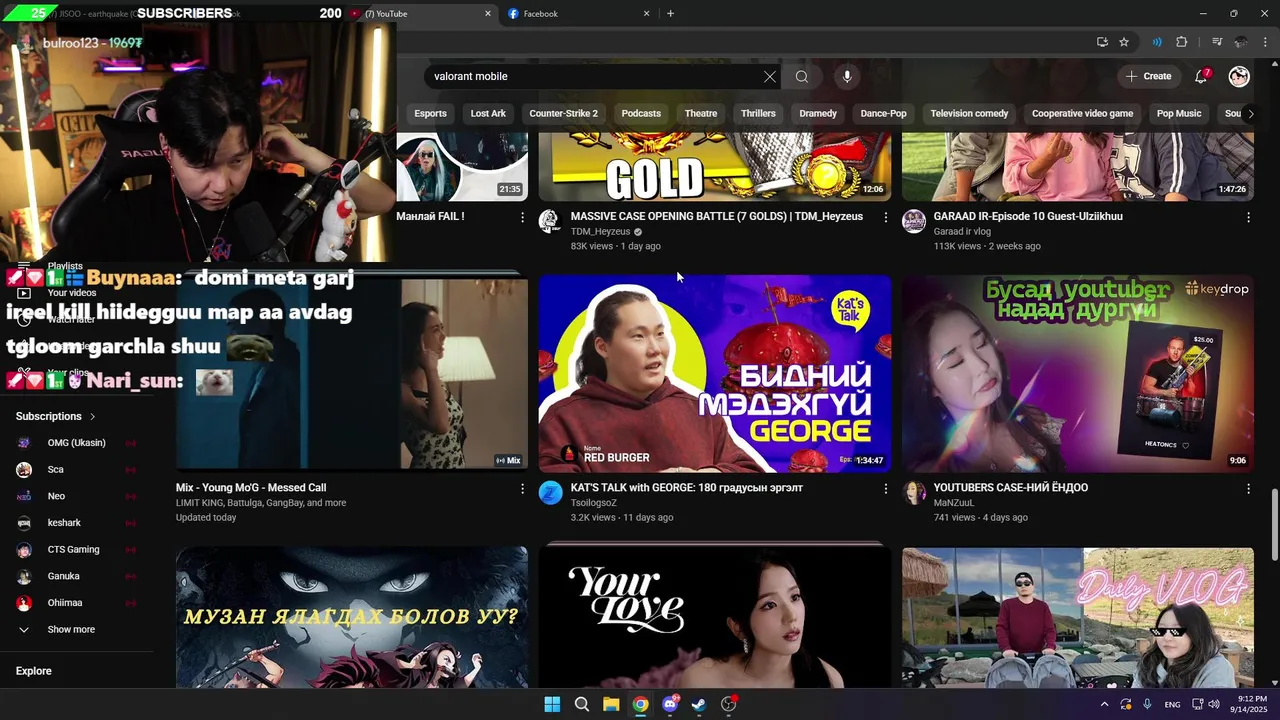1280x720 pixels.
Task: Select the Thrillers filter chip
Action: [758, 114]
